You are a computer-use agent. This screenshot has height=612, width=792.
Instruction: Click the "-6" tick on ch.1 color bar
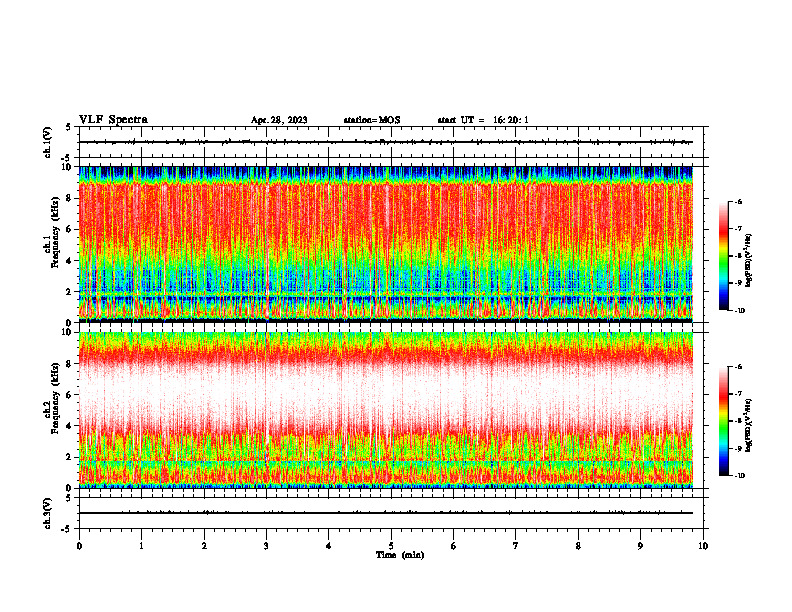[738, 202]
